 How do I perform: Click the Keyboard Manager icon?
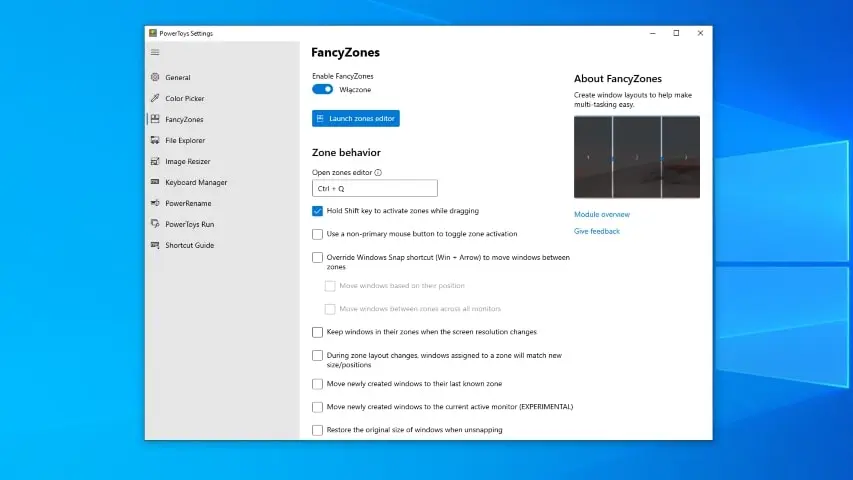[155, 182]
